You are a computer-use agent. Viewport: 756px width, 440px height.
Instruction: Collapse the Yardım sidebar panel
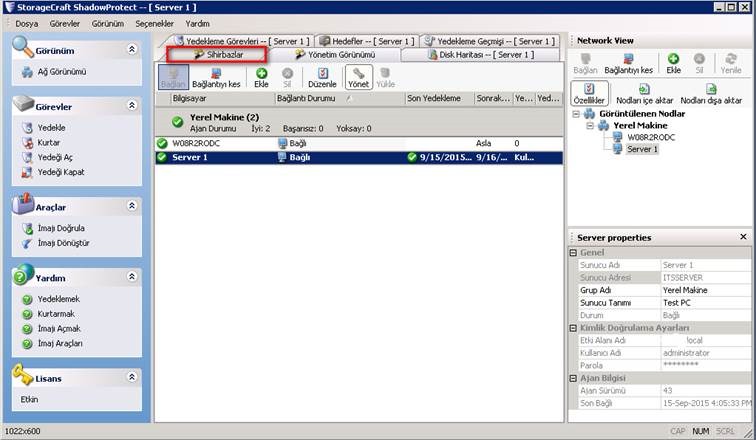(132, 277)
